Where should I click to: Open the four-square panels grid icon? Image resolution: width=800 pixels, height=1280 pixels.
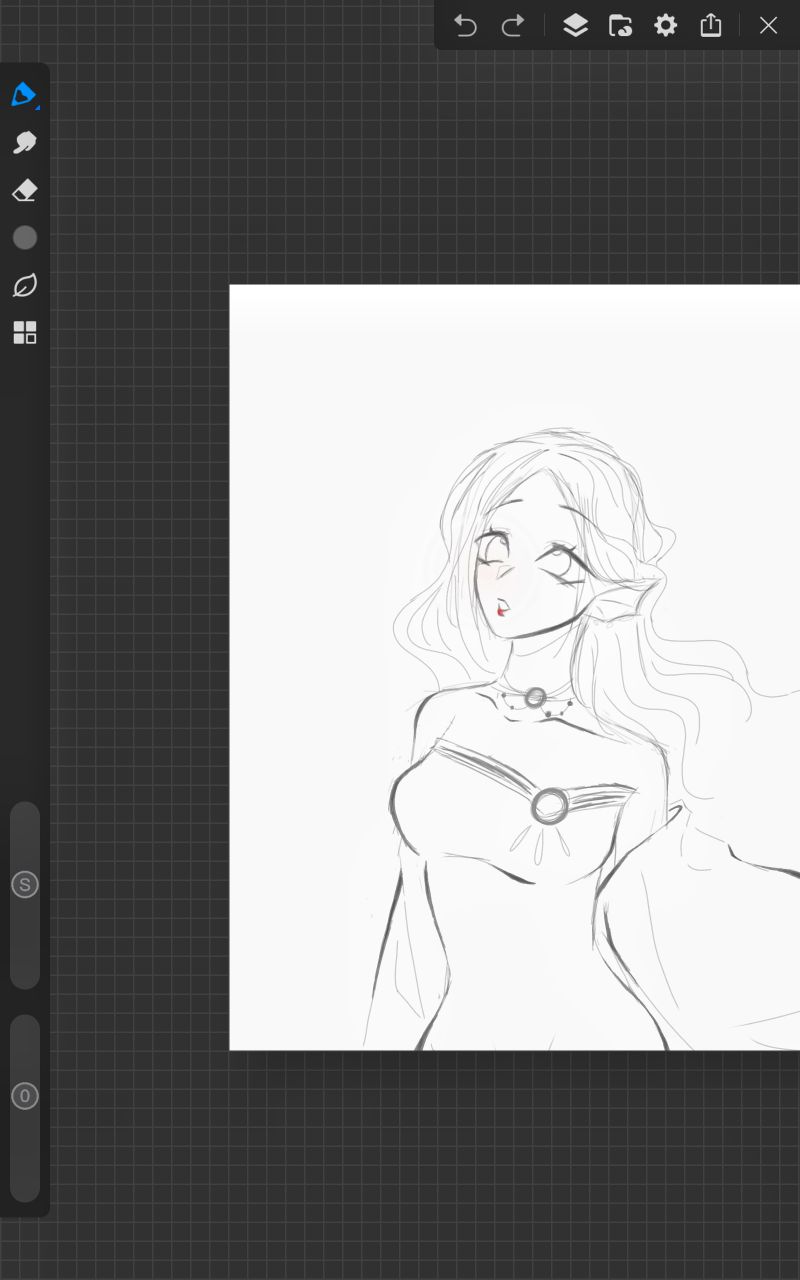24,333
